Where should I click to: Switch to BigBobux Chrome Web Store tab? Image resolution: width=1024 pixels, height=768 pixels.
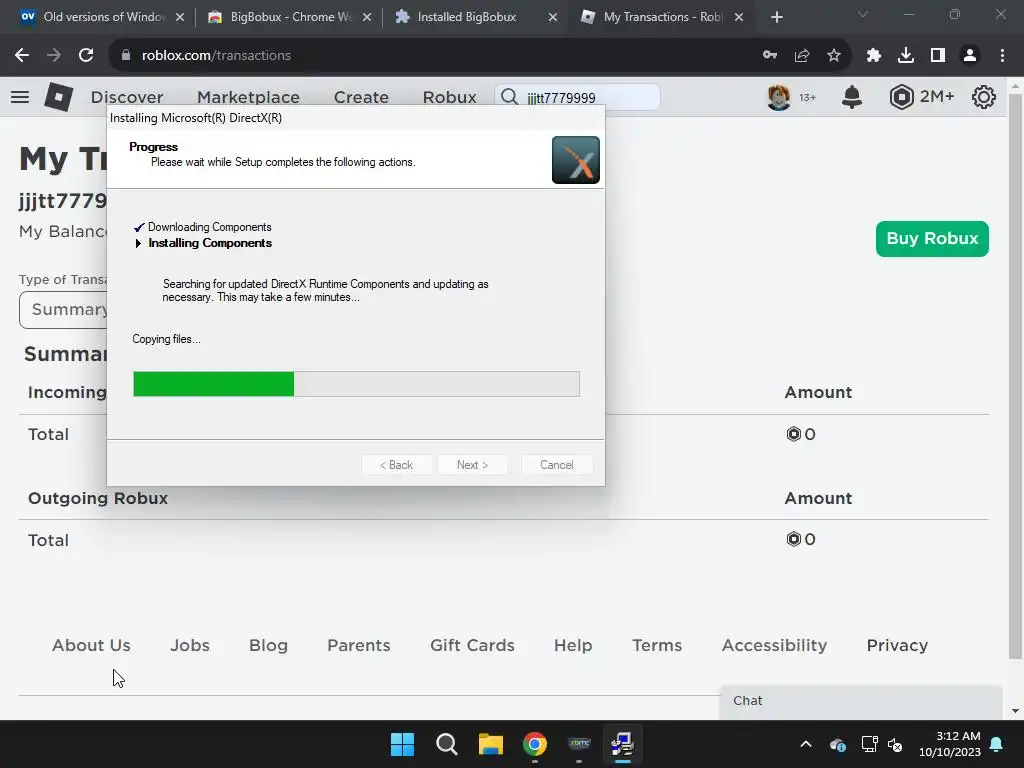(x=289, y=17)
